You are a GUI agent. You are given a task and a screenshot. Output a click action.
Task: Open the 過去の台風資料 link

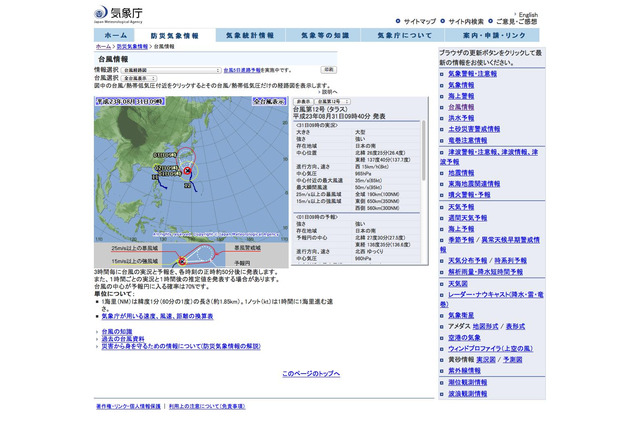123,339
